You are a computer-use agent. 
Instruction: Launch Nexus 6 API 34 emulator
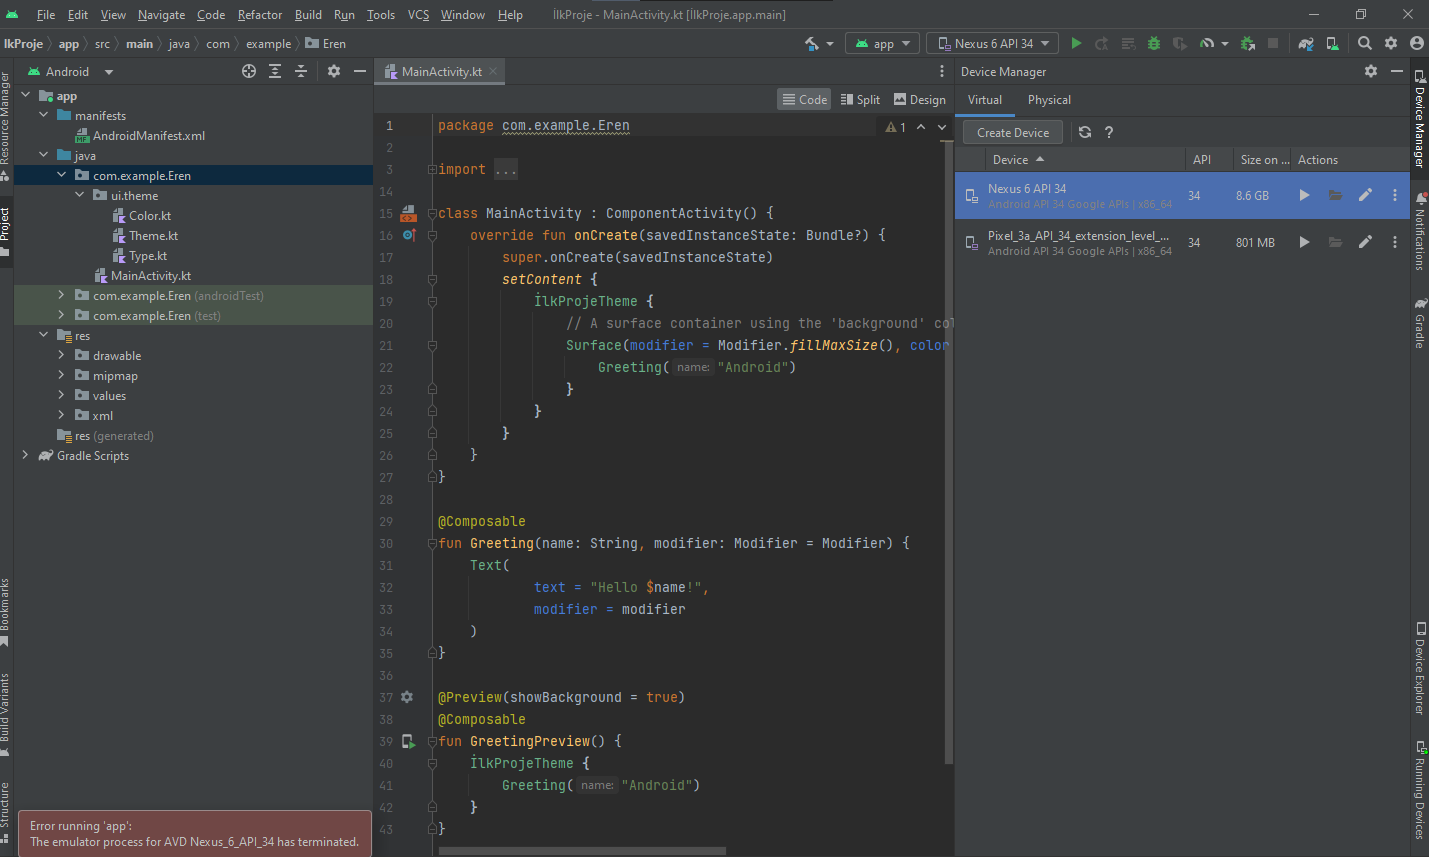point(1304,195)
